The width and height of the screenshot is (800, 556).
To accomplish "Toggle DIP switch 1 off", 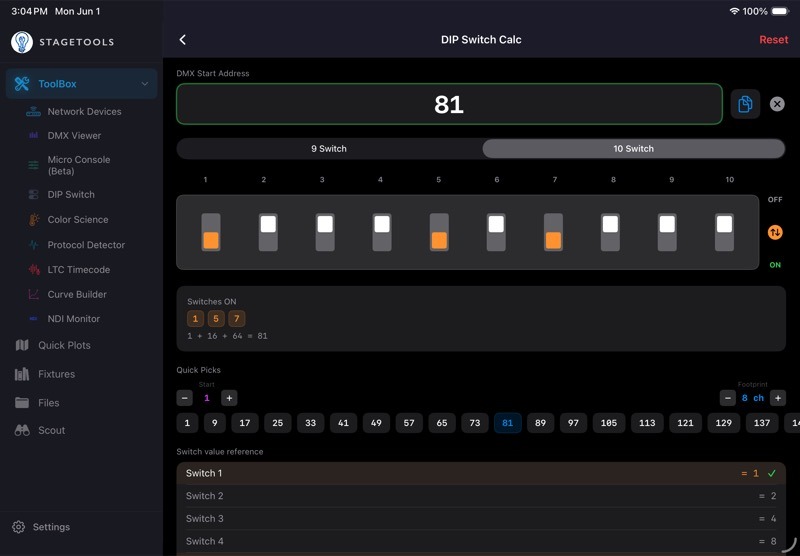I will coord(211,232).
